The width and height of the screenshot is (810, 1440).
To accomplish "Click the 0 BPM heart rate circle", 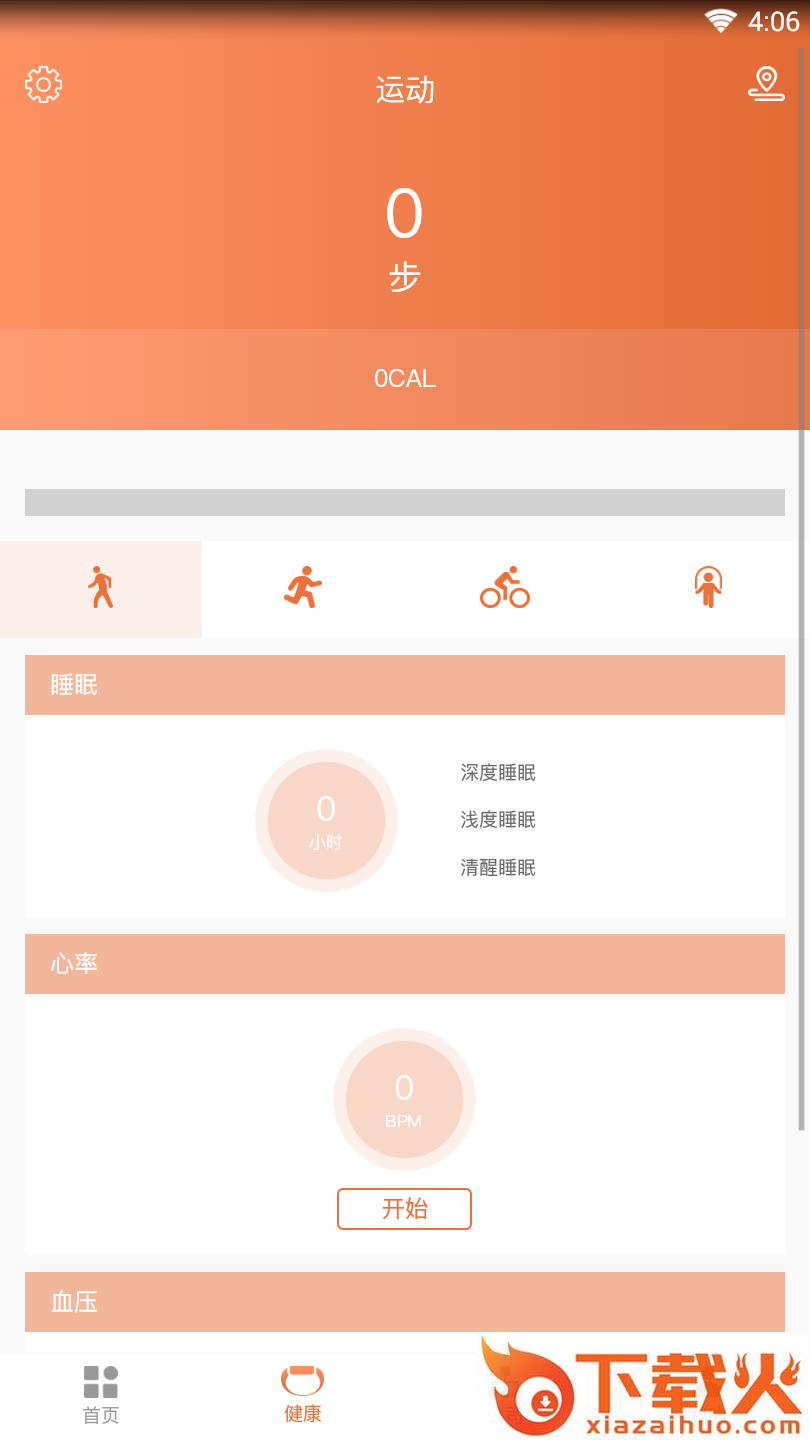I will tap(404, 1100).
